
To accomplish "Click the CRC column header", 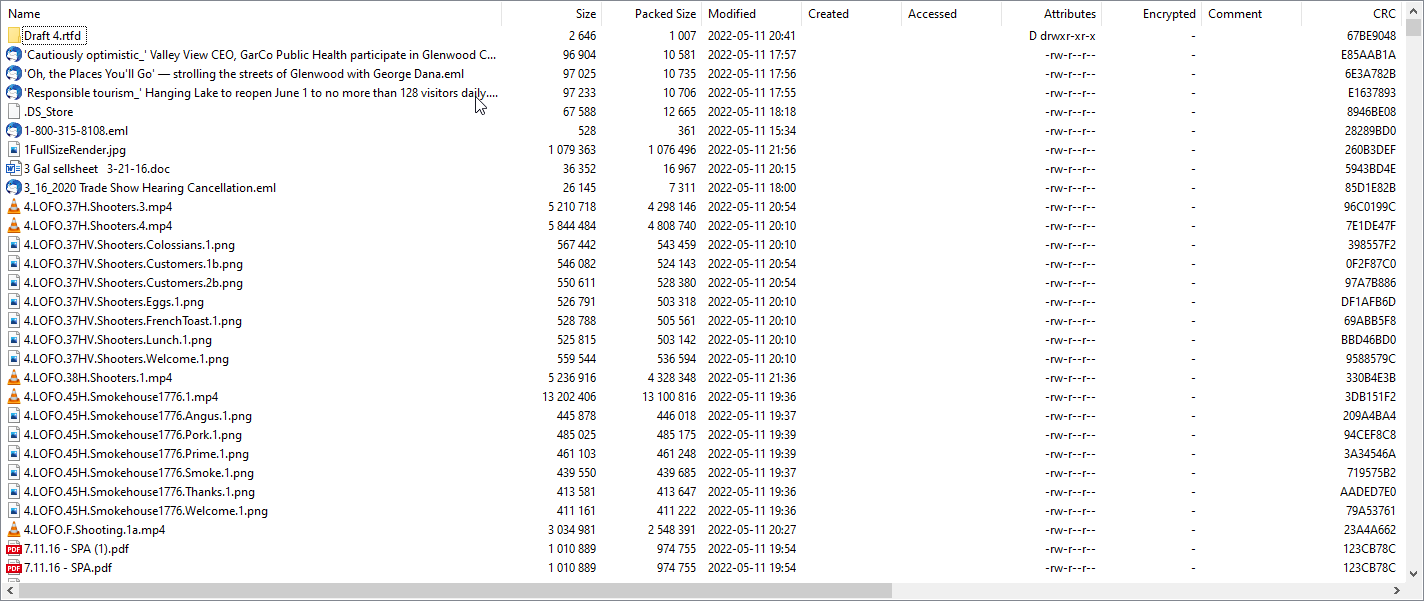I will tap(1384, 14).
